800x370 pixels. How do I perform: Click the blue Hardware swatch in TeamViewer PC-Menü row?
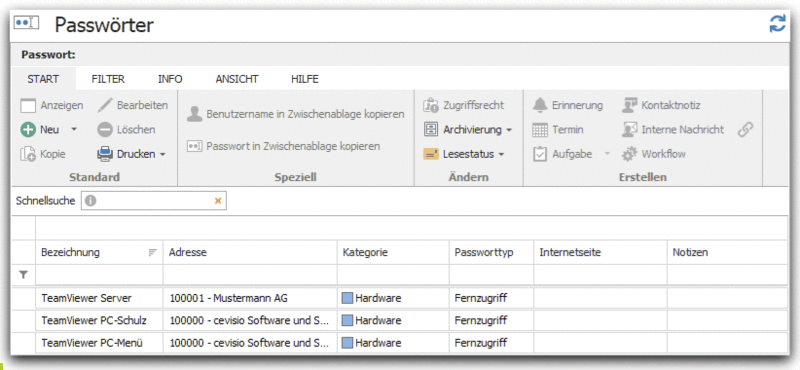(x=347, y=343)
